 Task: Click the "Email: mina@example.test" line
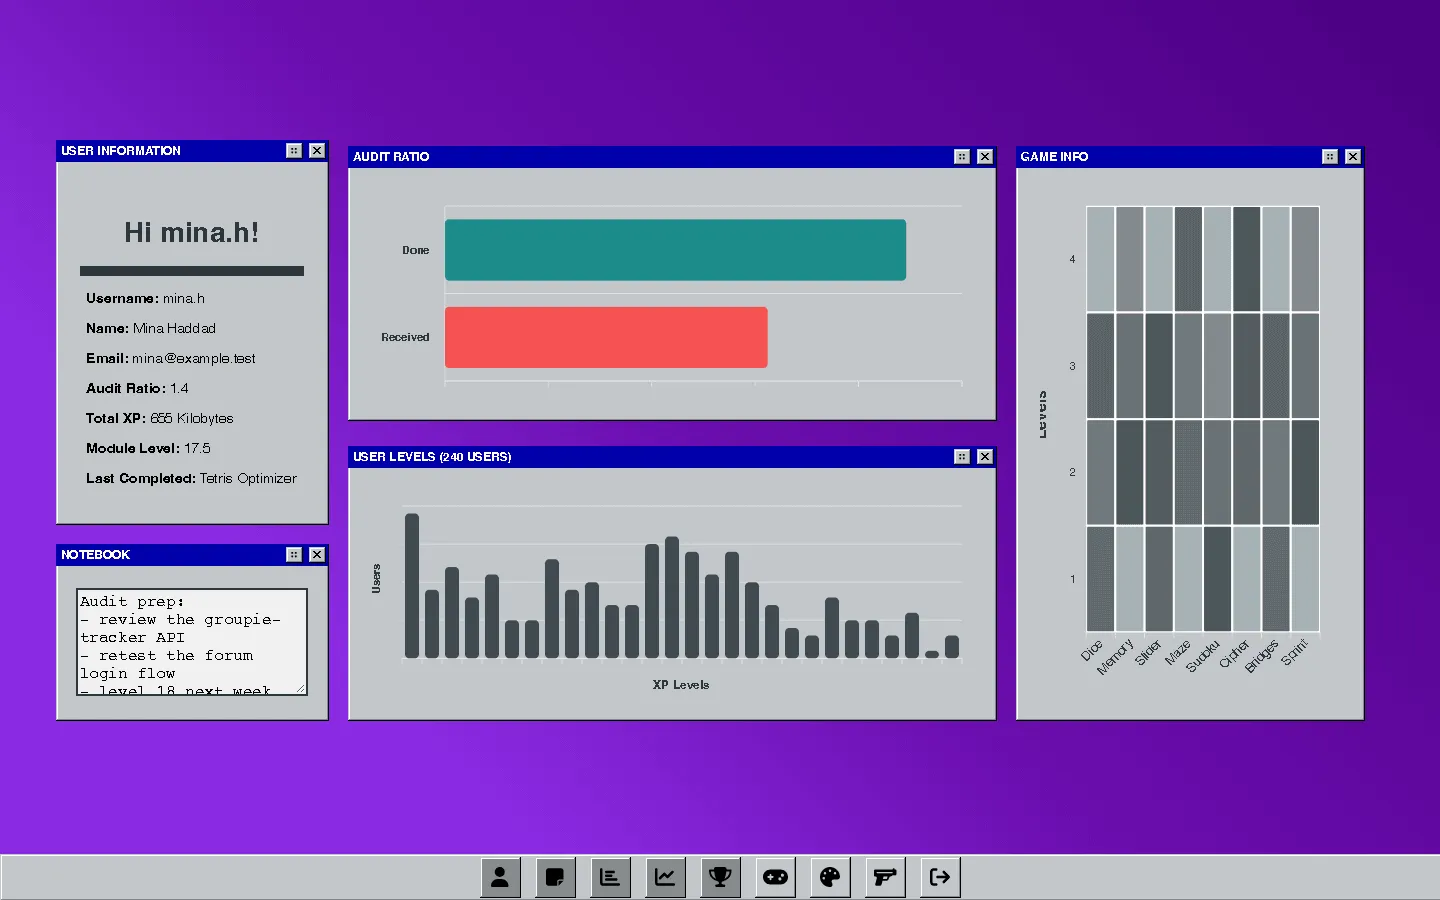[171, 359]
